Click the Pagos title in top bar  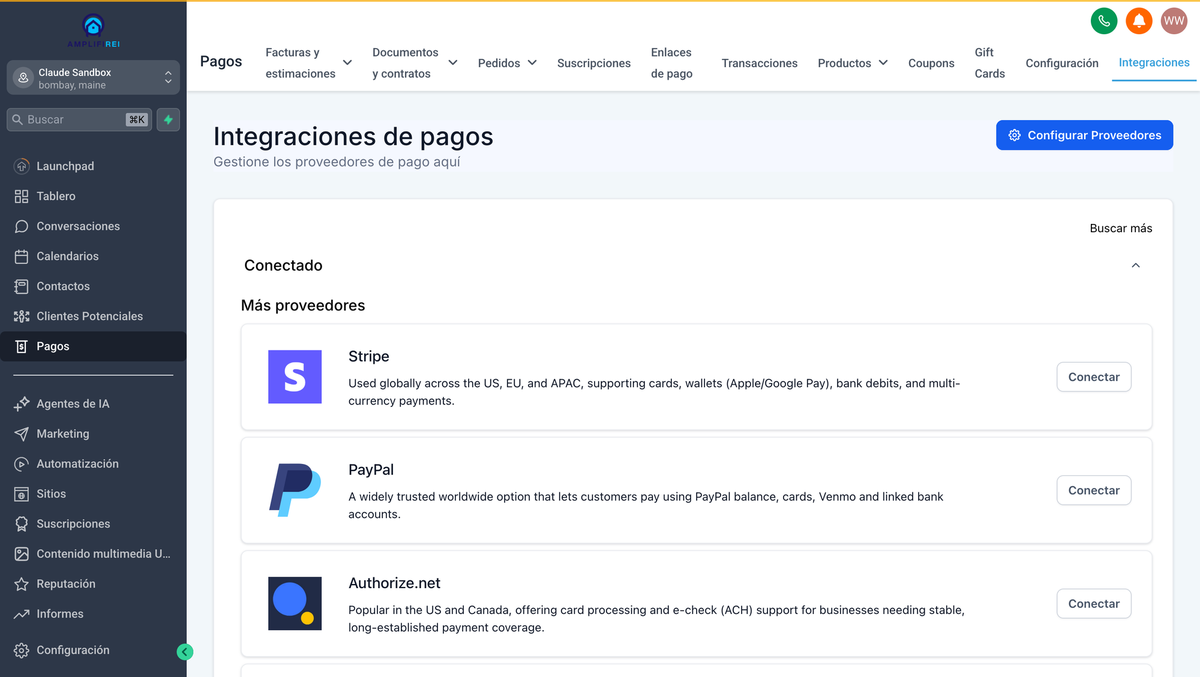coord(221,62)
